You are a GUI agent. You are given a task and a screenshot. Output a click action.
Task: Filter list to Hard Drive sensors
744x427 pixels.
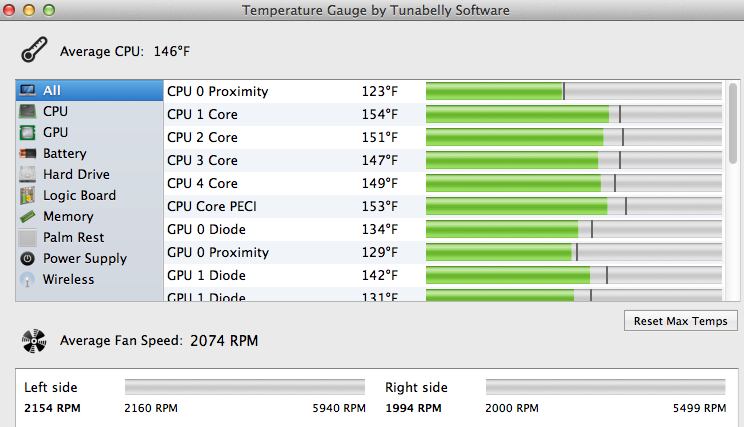click(x=89, y=174)
